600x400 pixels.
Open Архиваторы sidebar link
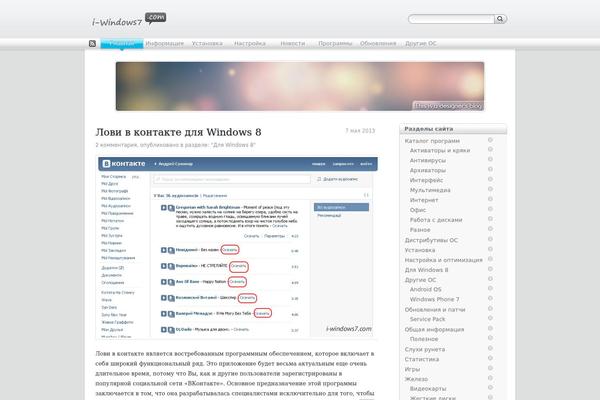click(428, 170)
